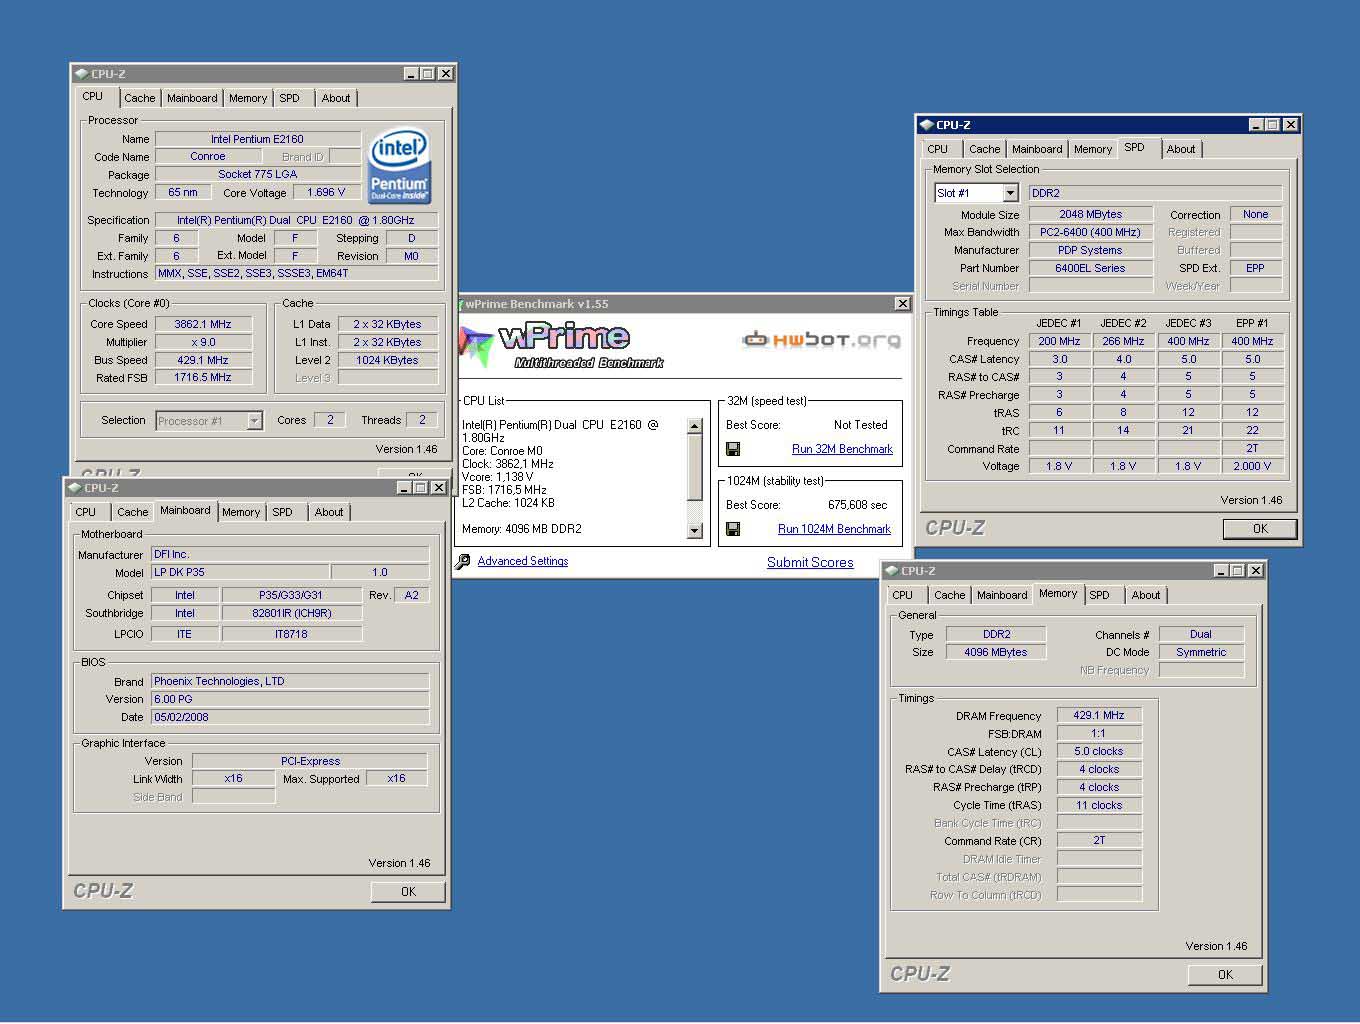Click the save icon for 32M benchmark score
1360x1024 pixels.
click(733, 449)
